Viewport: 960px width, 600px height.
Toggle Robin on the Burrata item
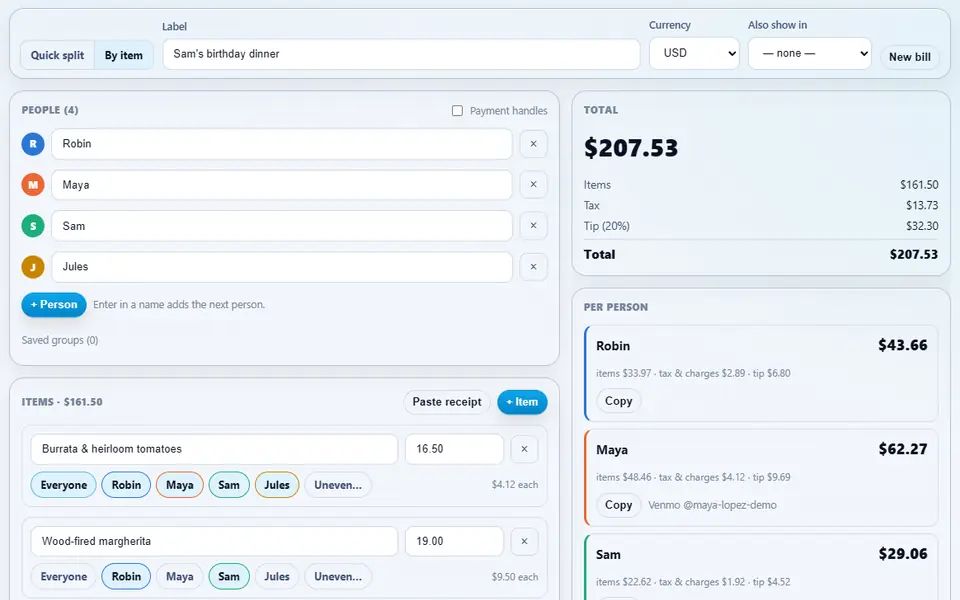(x=126, y=485)
